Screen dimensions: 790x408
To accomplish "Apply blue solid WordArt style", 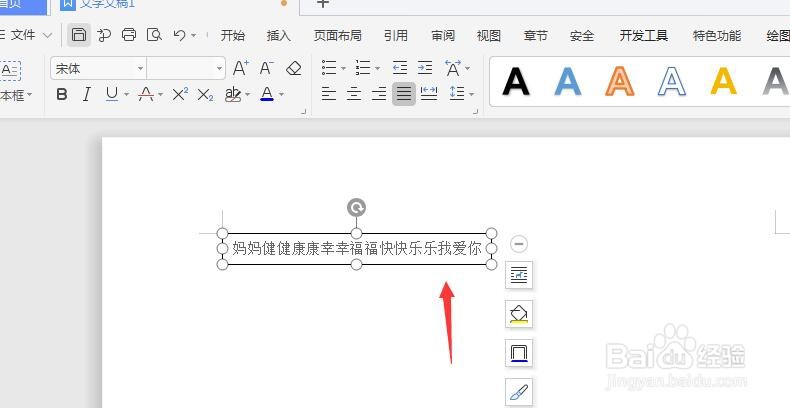I will coord(568,82).
